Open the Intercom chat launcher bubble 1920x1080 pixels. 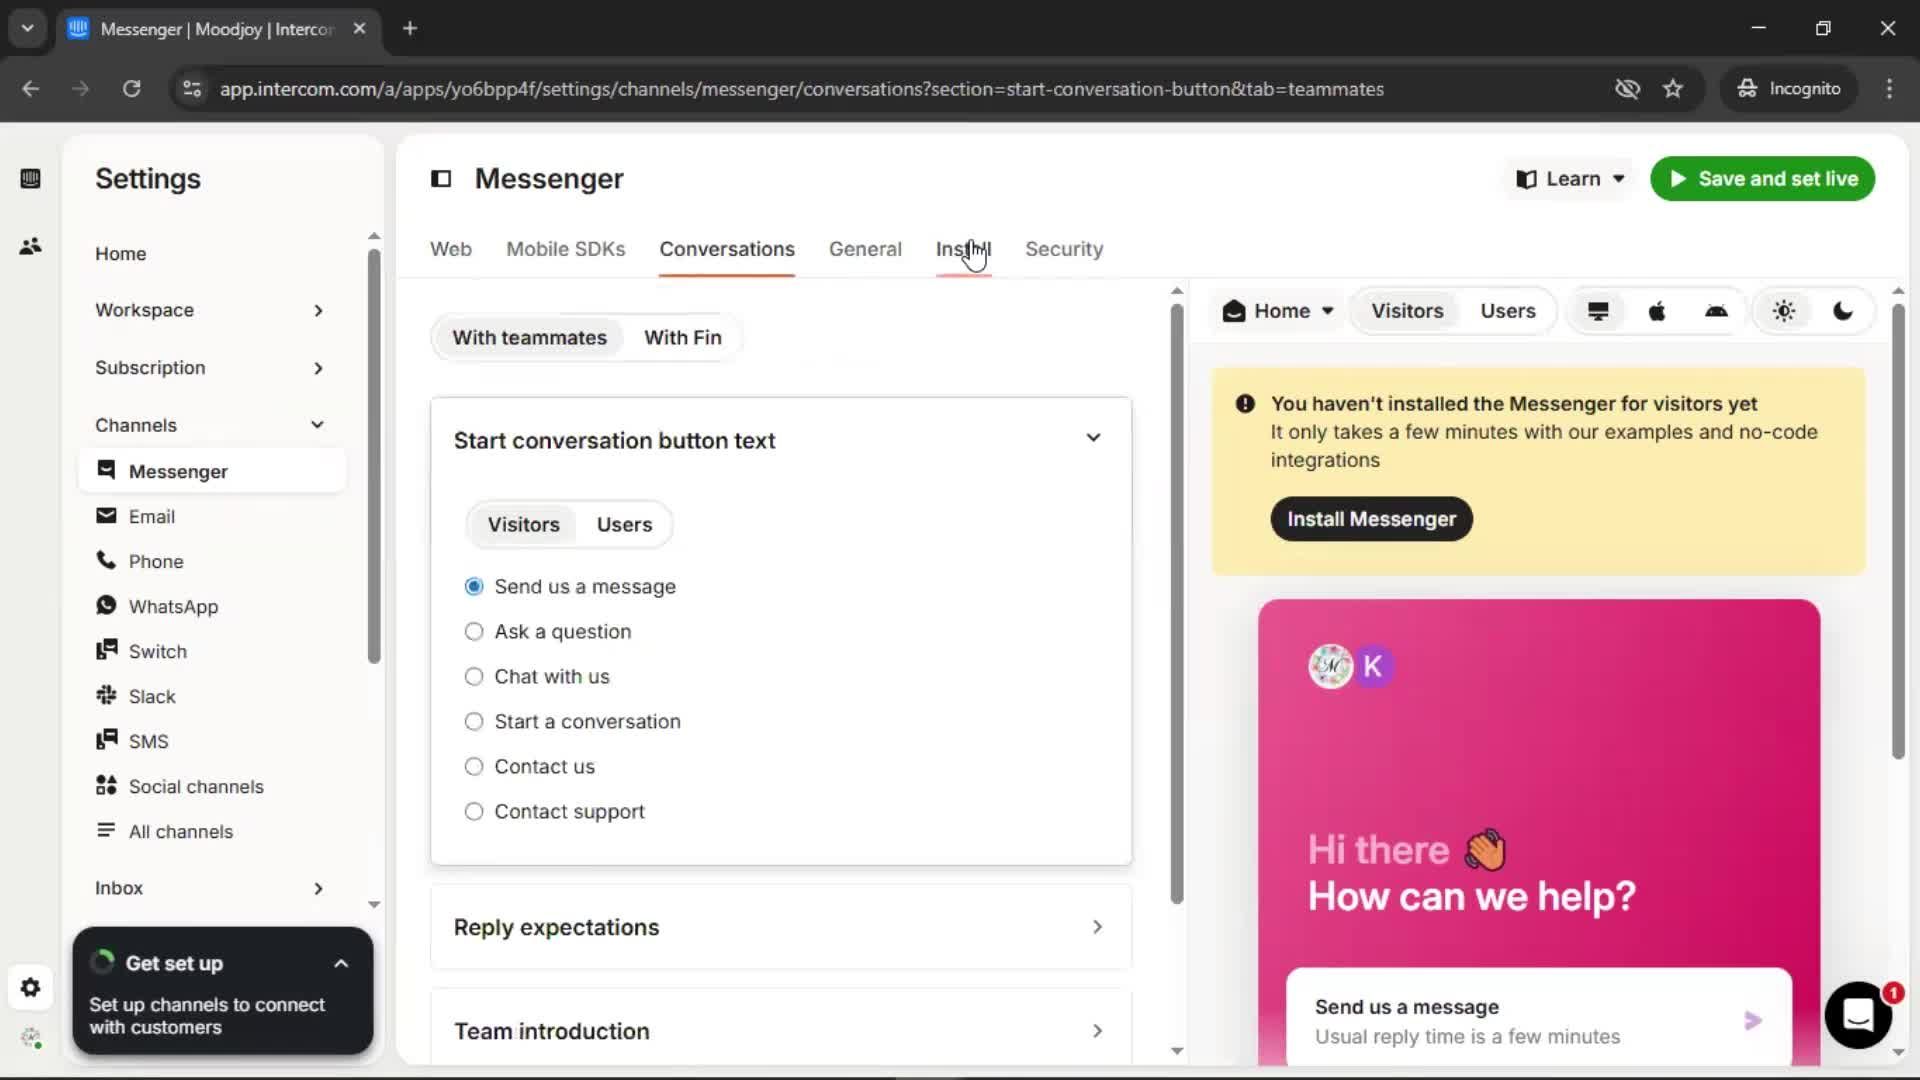coord(1858,1015)
